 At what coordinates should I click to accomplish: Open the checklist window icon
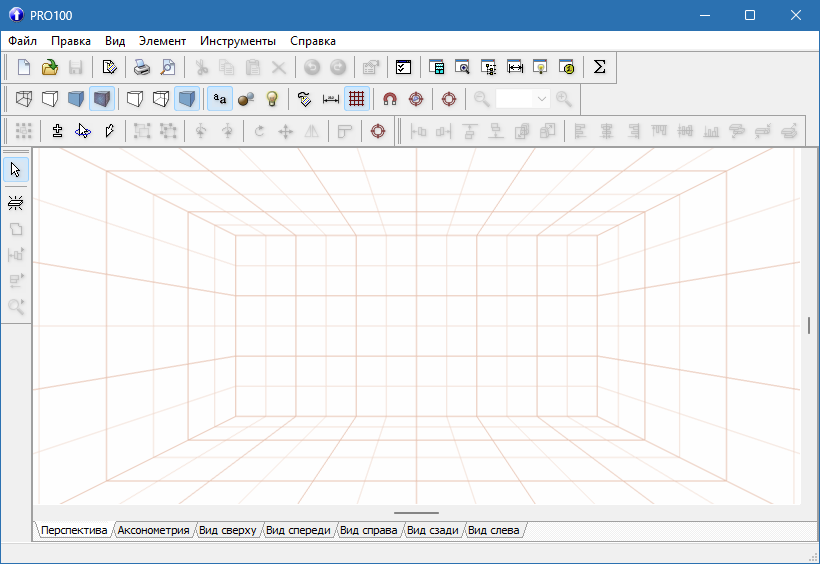click(x=403, y=67)
